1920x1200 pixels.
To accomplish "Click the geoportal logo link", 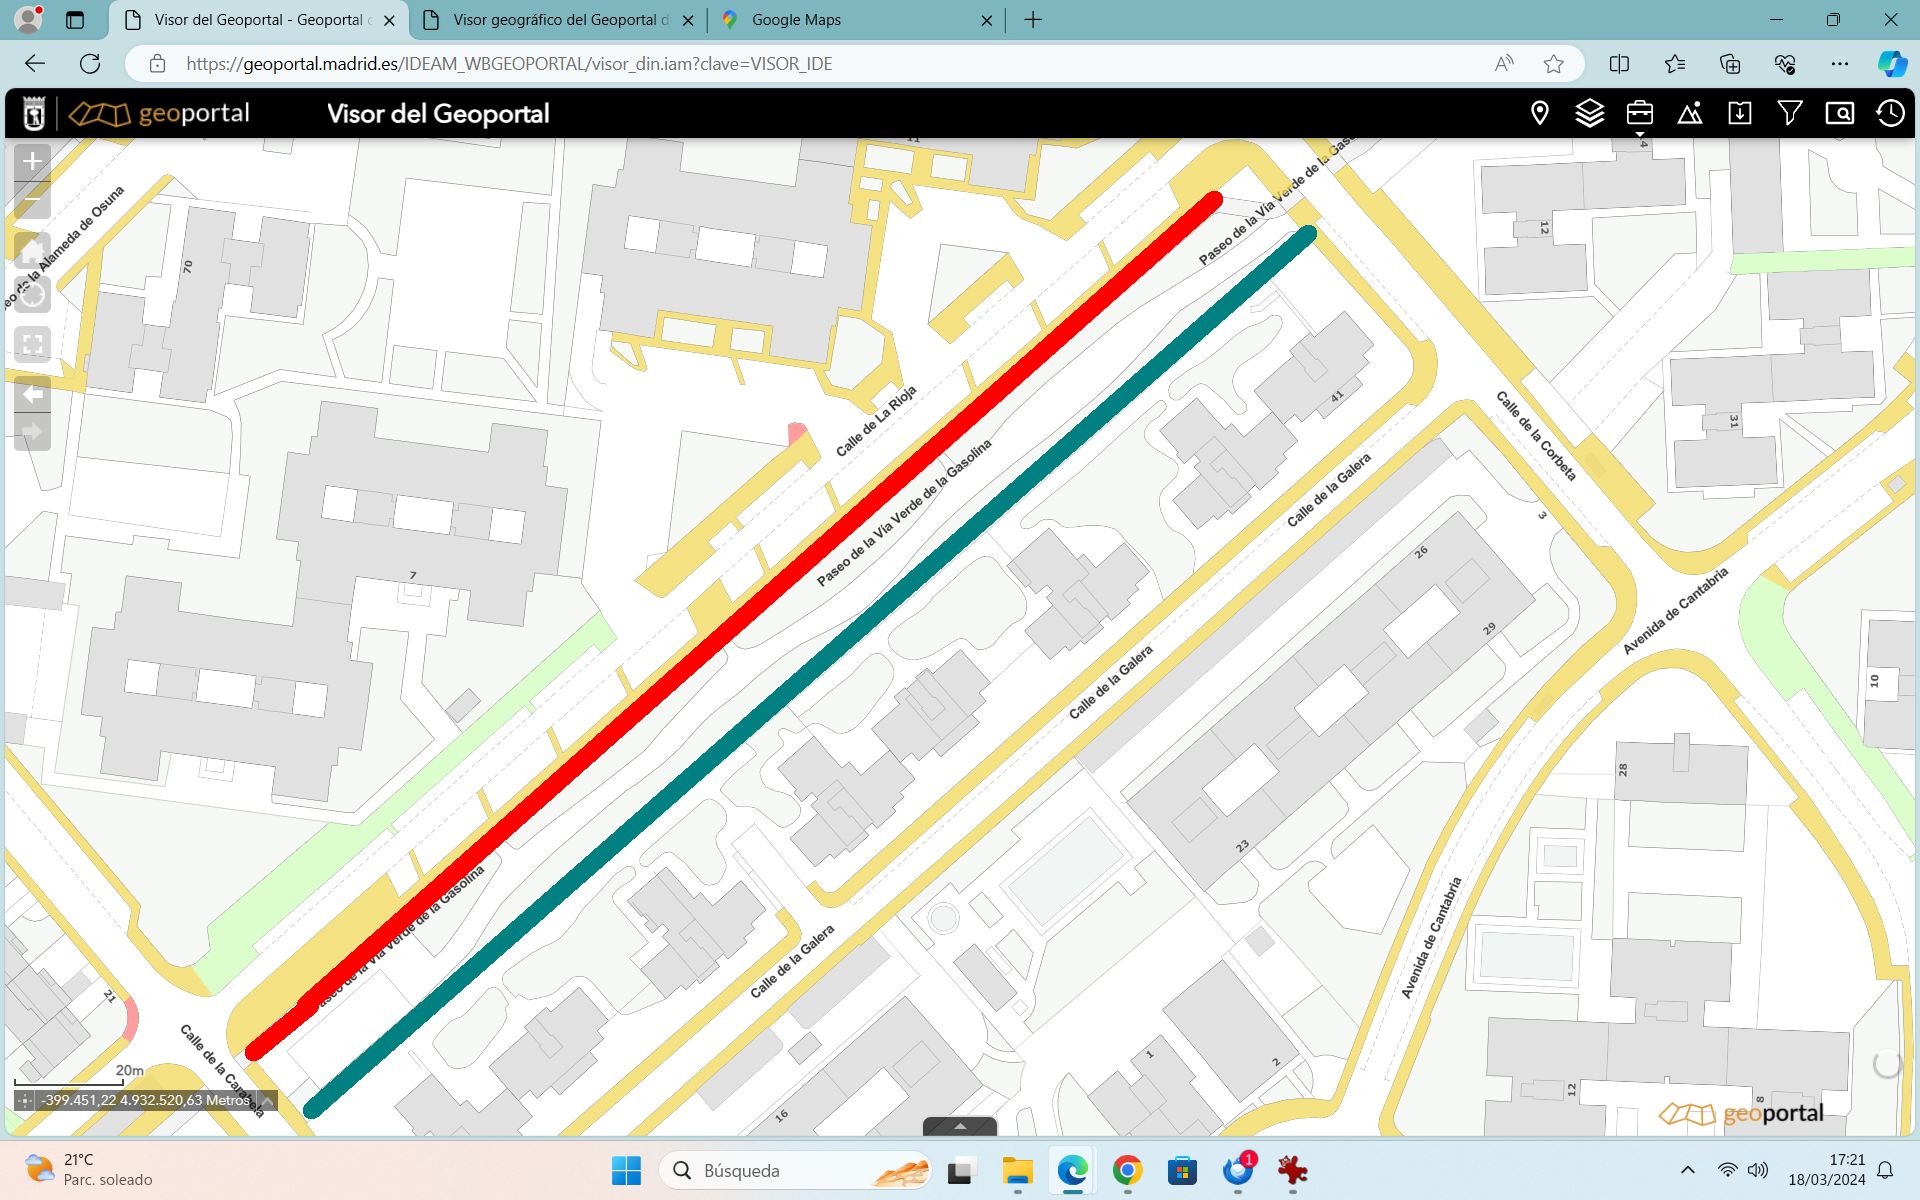I will (160, 113).
